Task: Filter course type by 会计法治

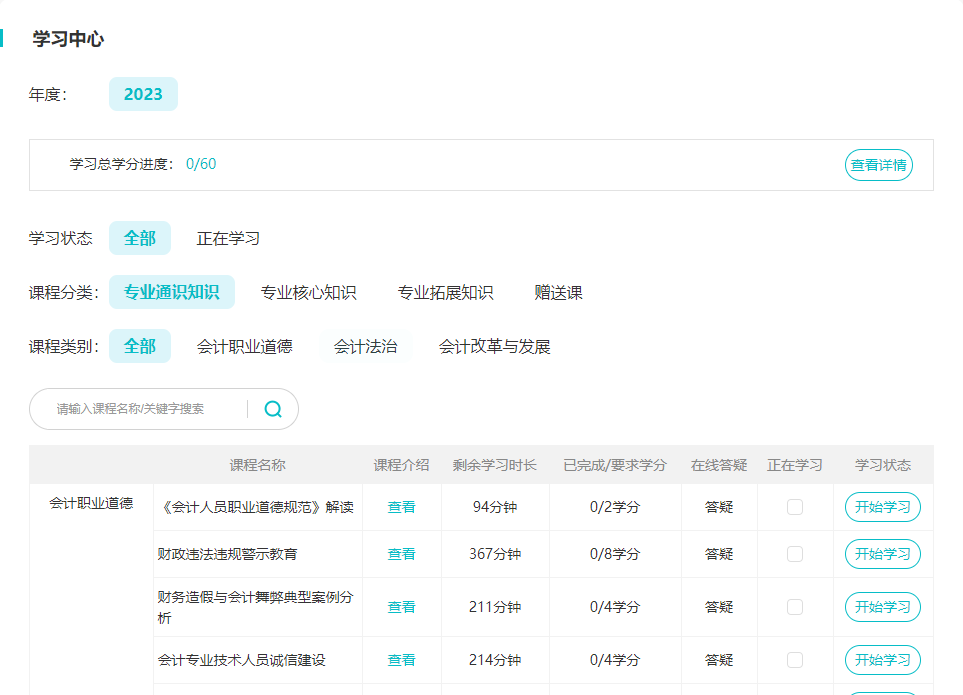Action: click(x=365, y=347)
